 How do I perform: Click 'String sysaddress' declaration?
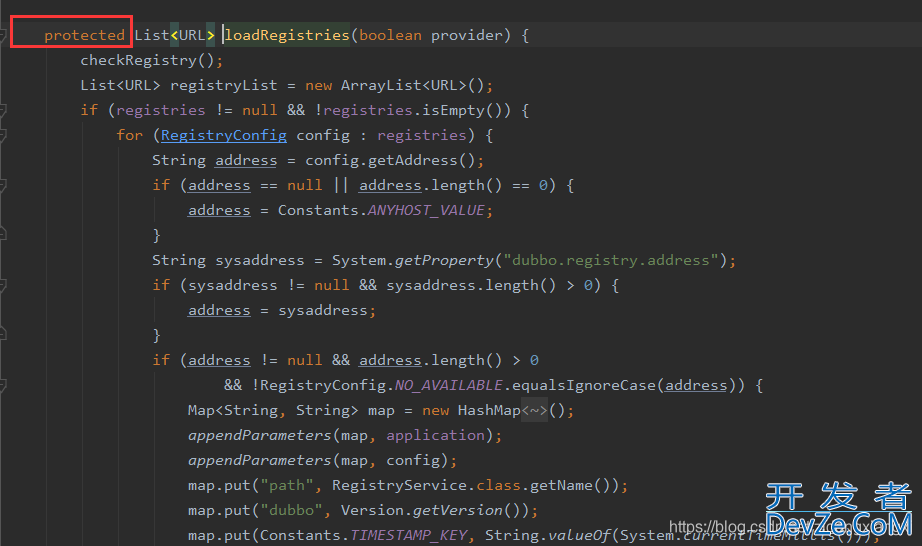(228, 260)
